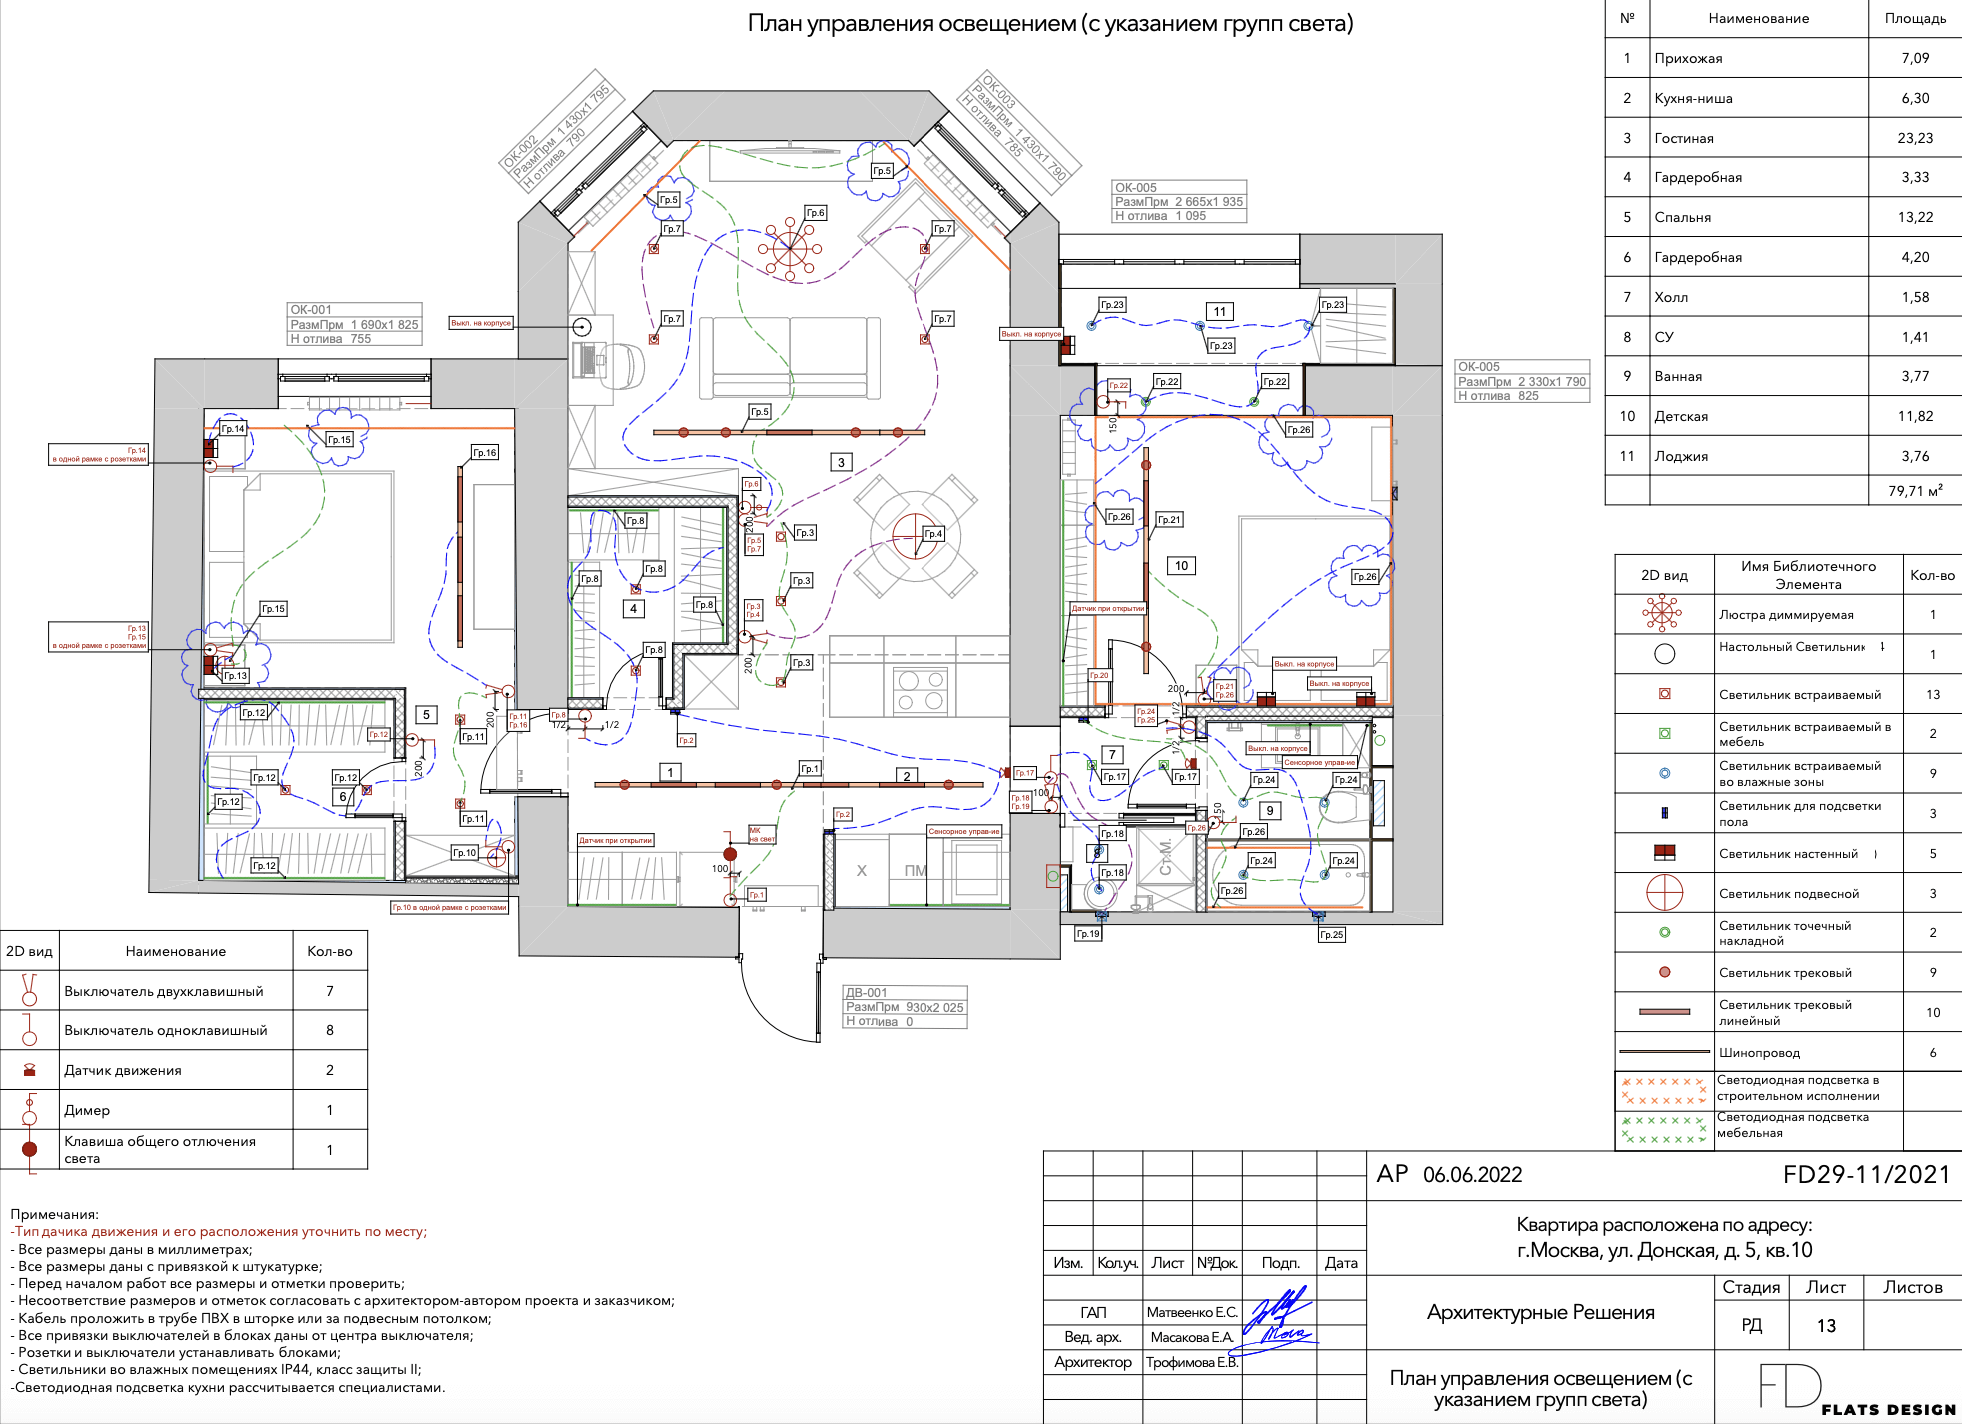Click the linear track luminaire legend symbol

point(1664,1012)
